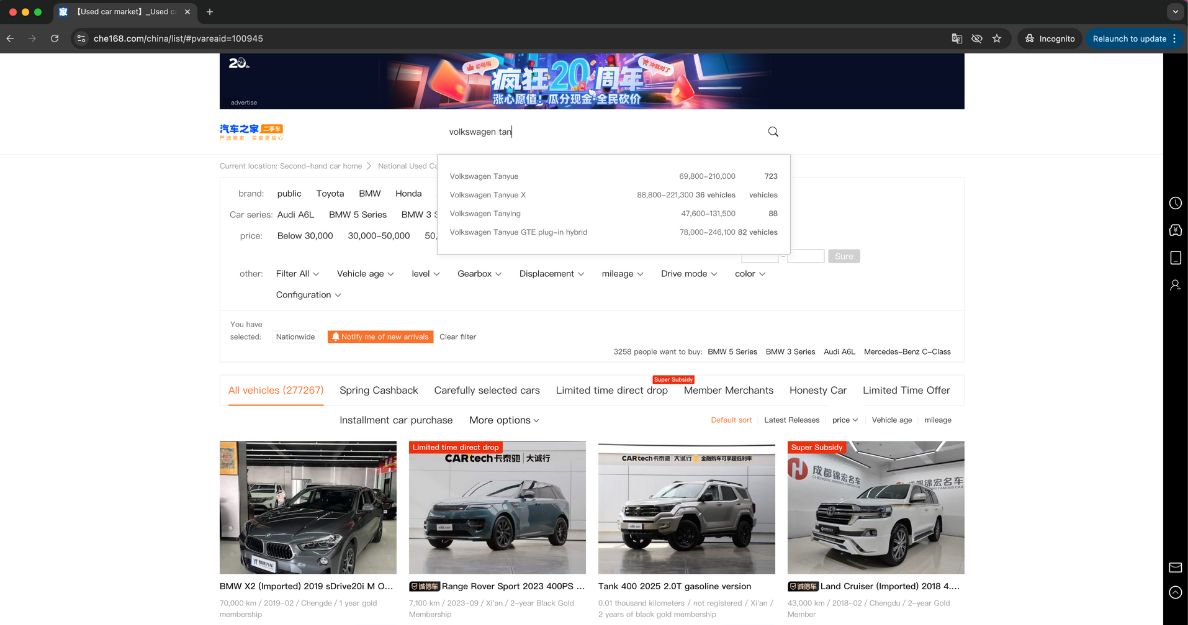Screen dimensions: 1188x625
Task: Filter by Audi A6L car series
Action: [295, 215]
